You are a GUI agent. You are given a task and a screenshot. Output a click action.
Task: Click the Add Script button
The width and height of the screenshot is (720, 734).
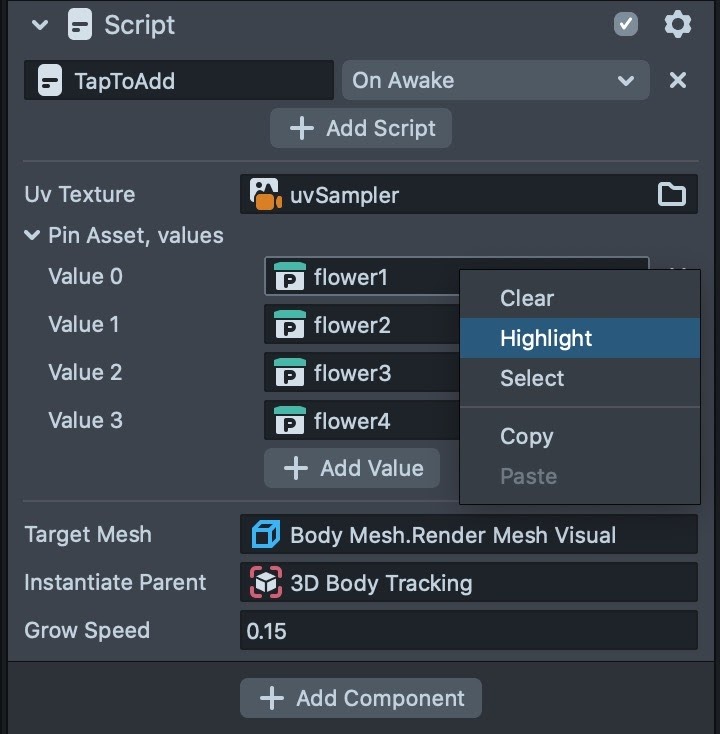click(x=361, y=128)
